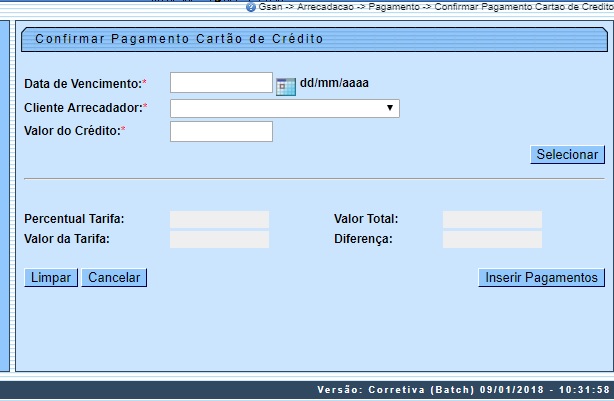Click the 'Diferença:' label
Screen dimensions: 614x401
pos(363,239)
